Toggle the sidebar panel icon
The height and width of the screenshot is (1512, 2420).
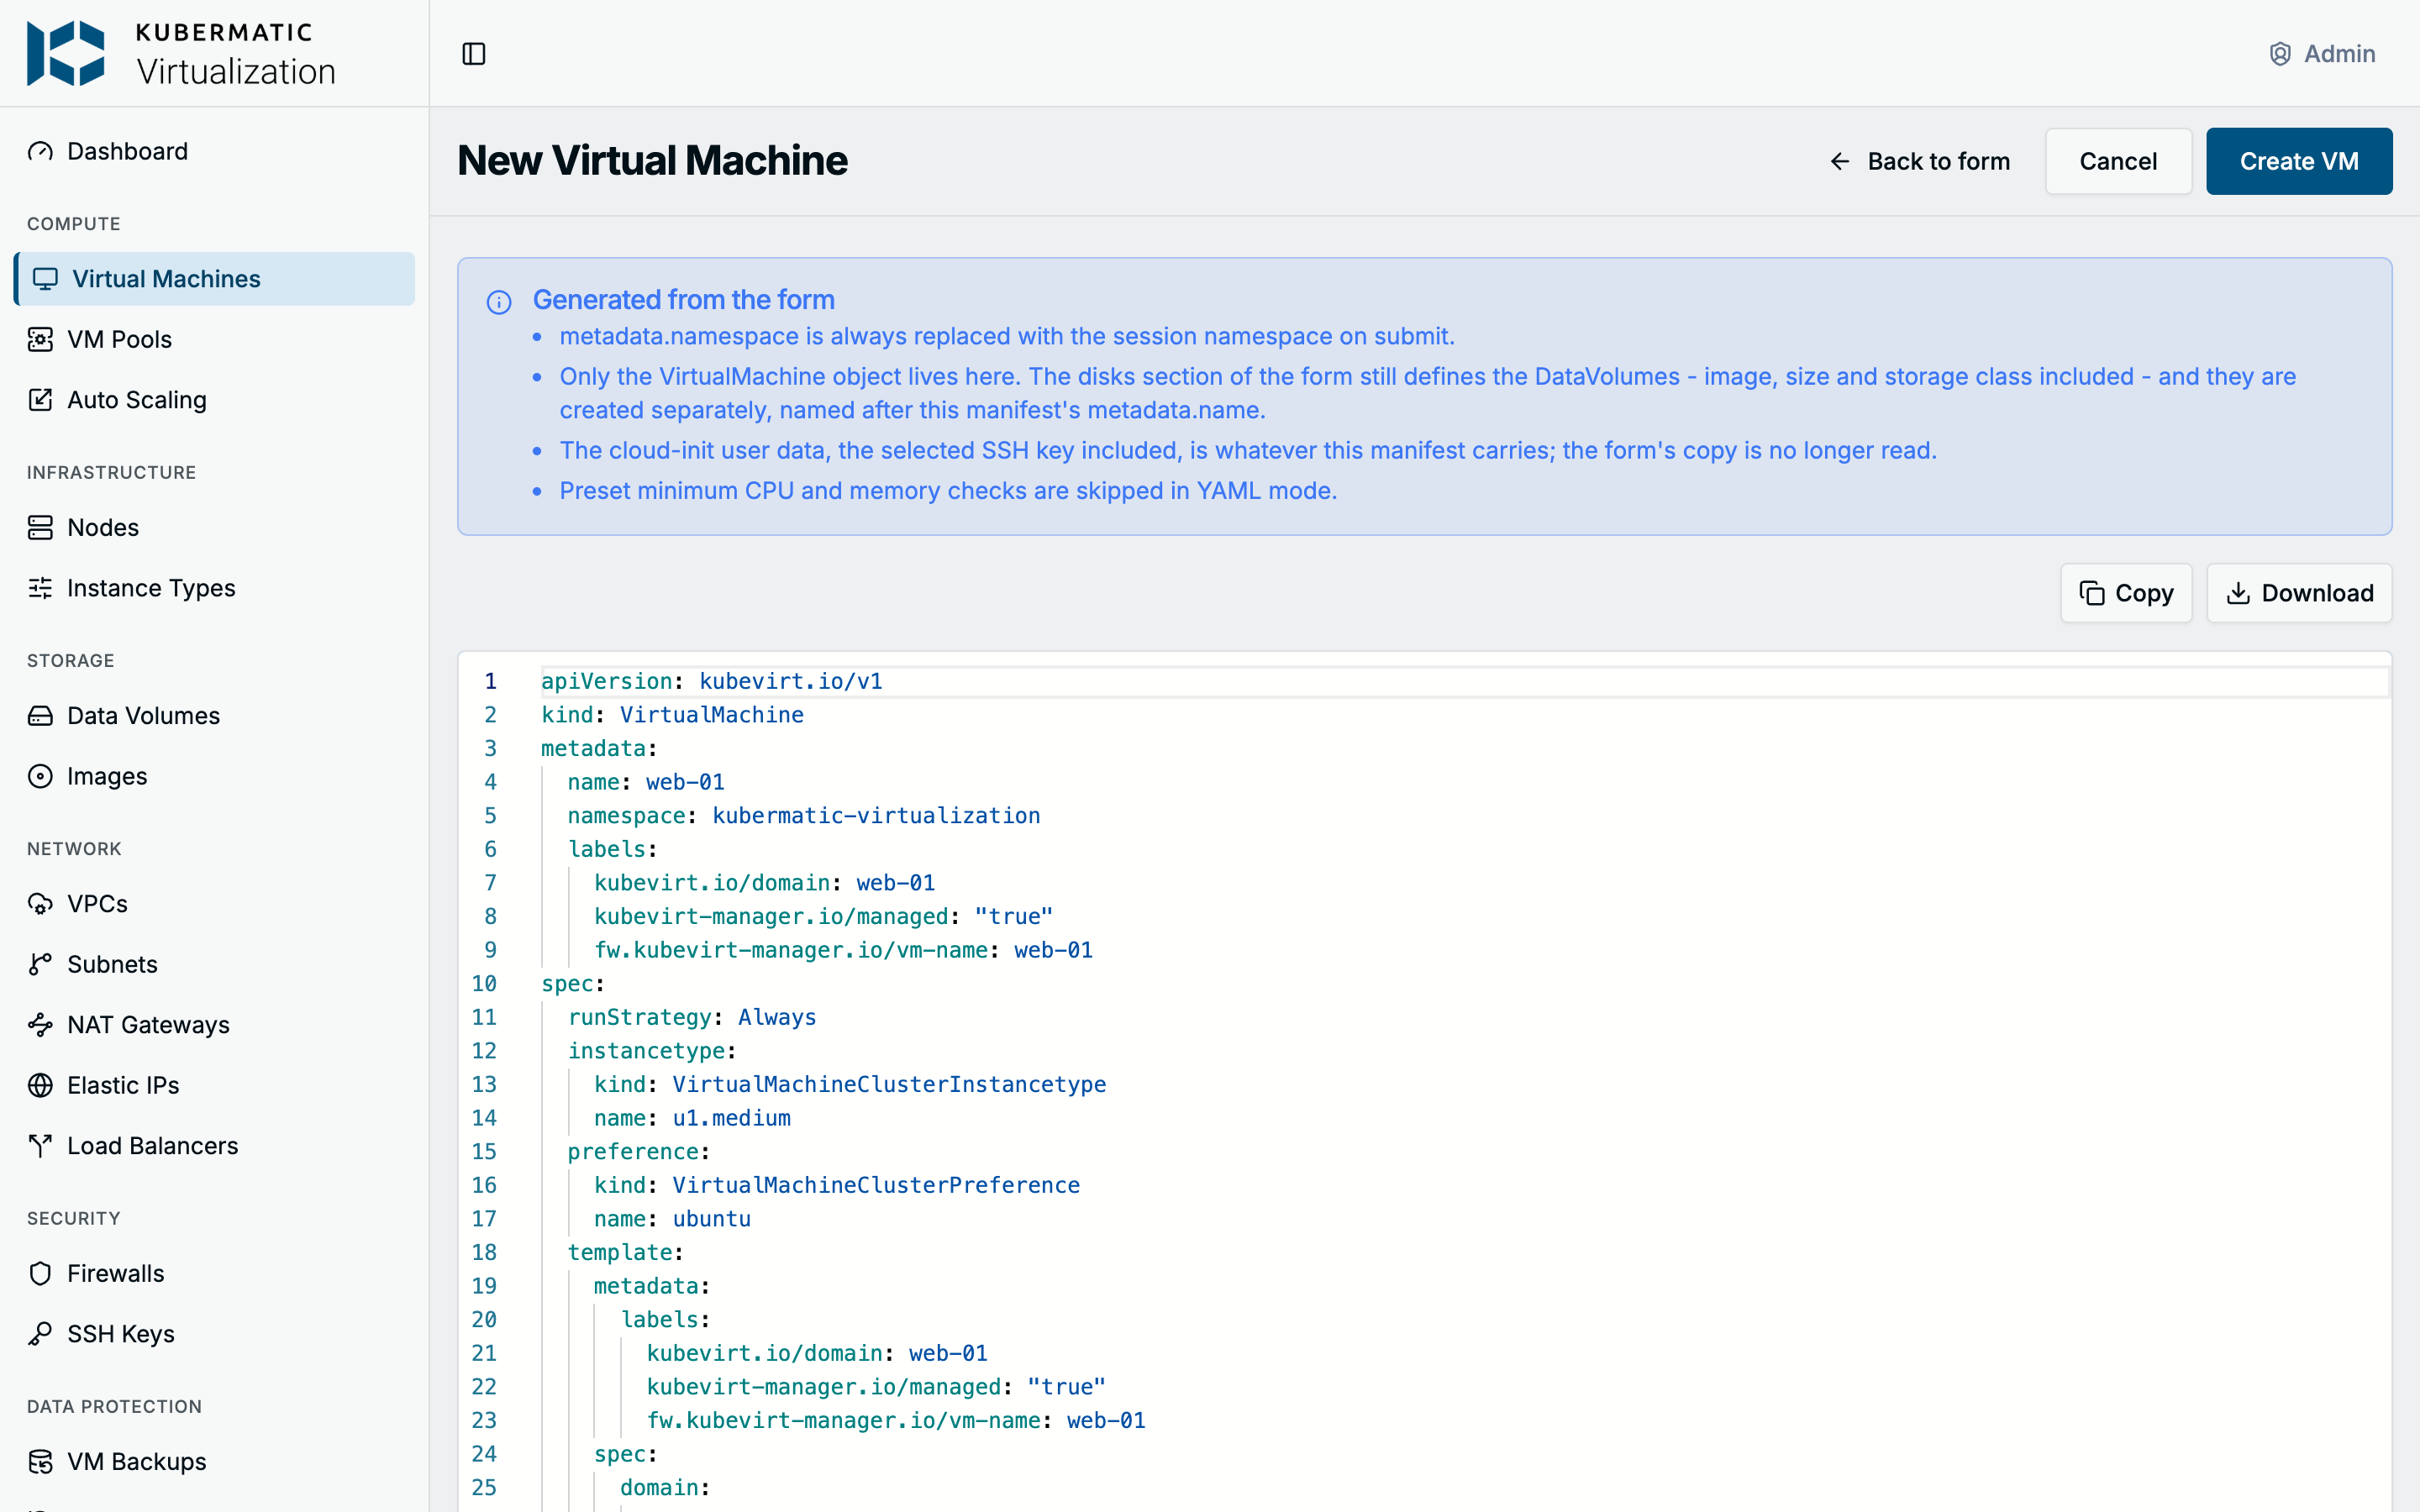point(474,54)
